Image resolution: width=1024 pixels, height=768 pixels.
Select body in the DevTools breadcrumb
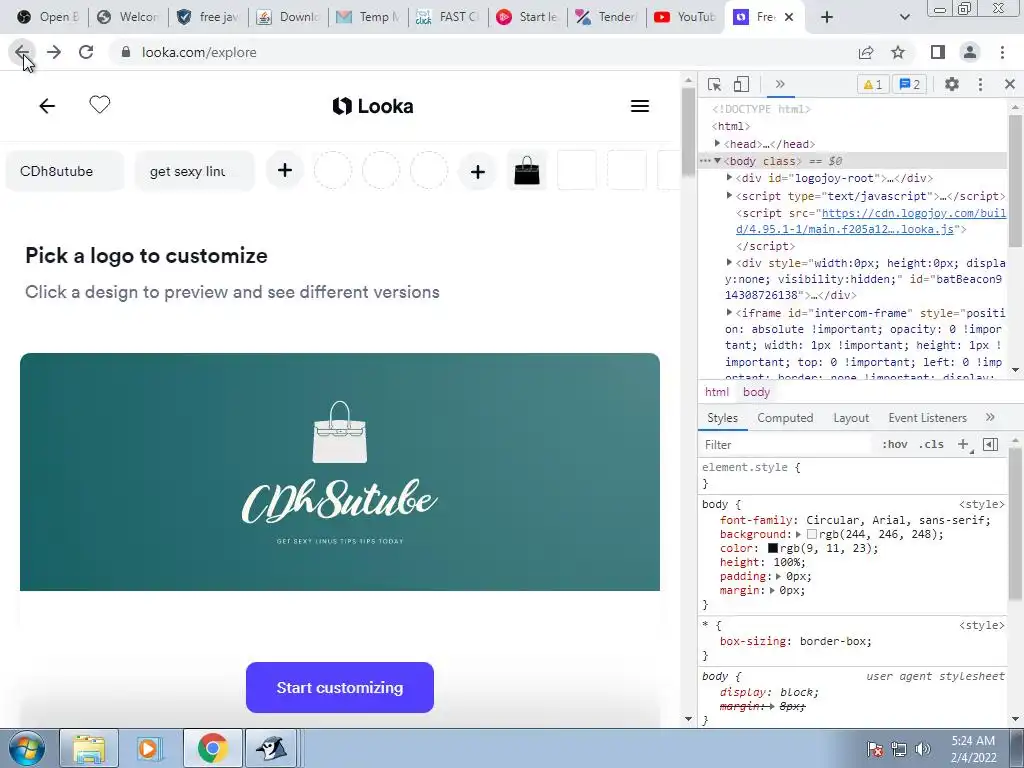(756, 392)
